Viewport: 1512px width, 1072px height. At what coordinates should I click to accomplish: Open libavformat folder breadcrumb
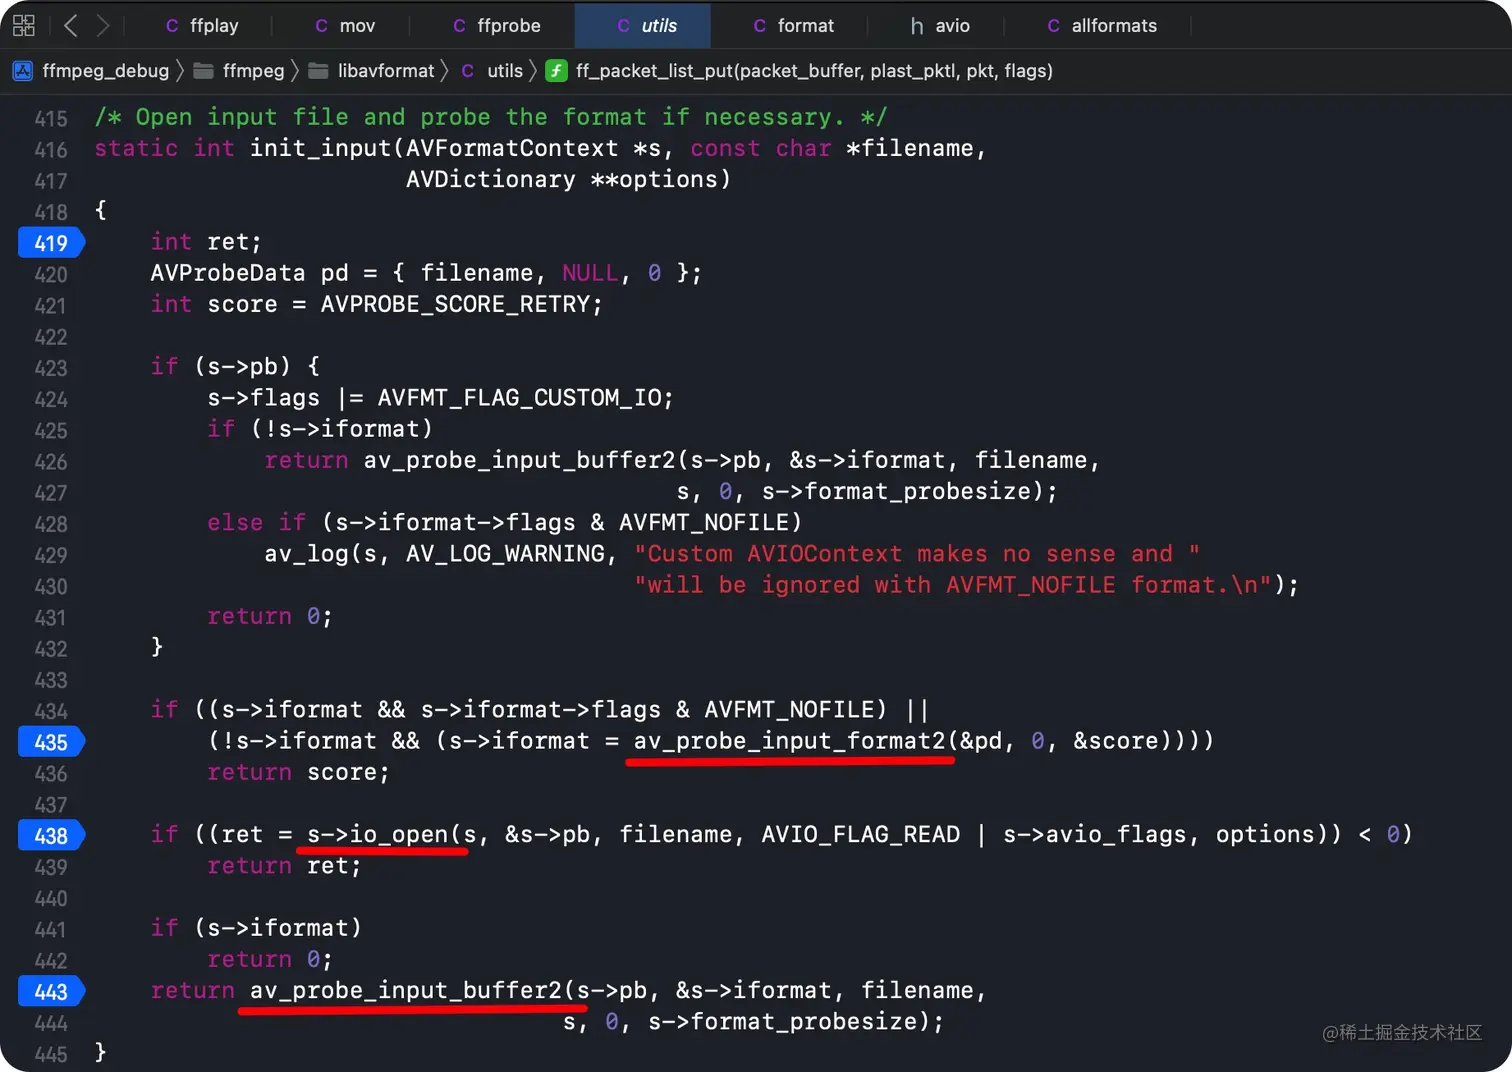point(386,71)
